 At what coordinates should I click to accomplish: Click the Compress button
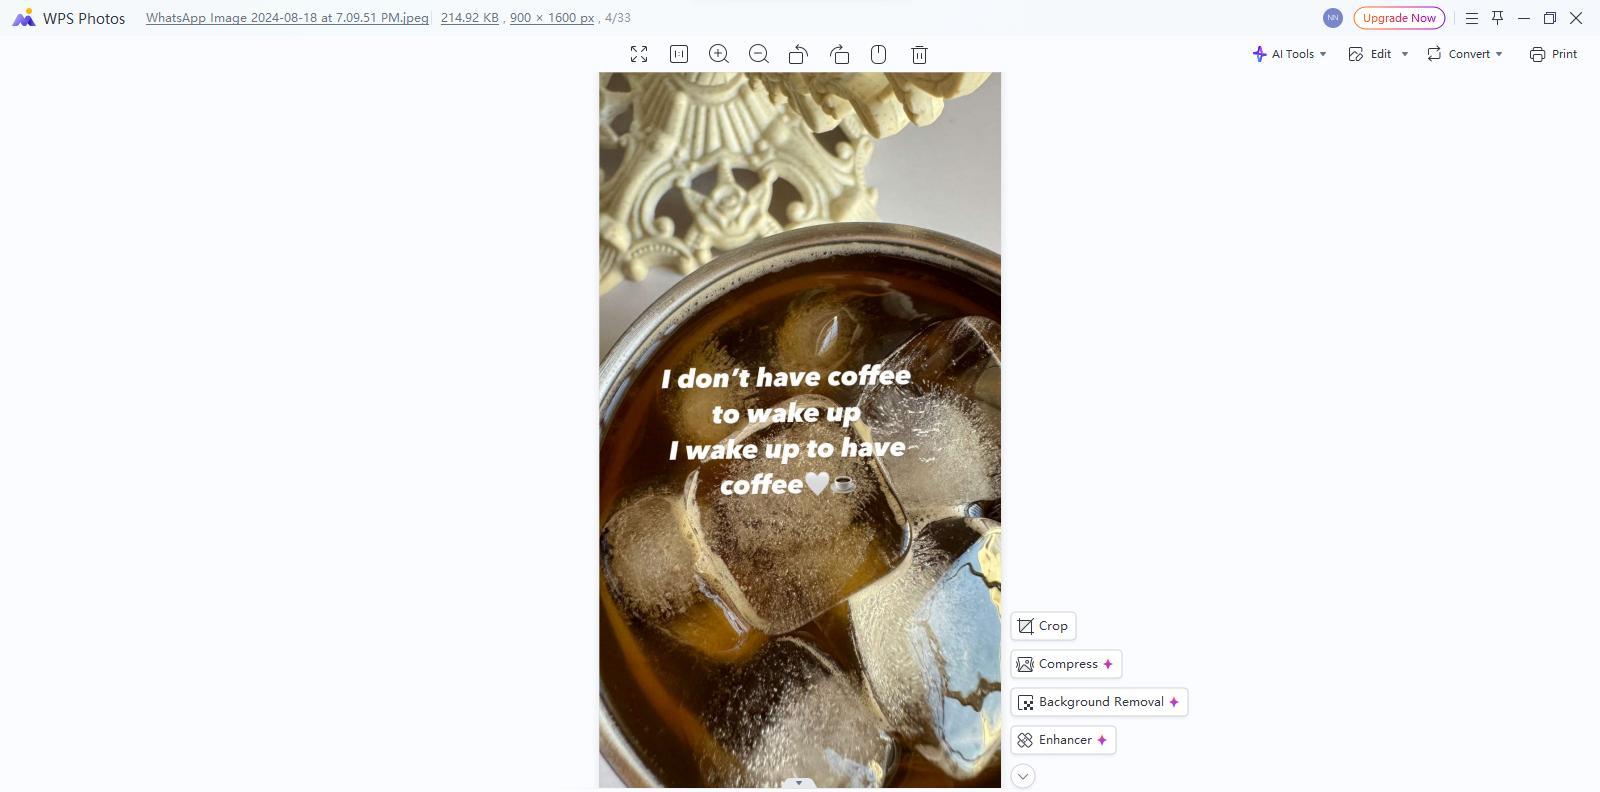[x=1066, y=664]
